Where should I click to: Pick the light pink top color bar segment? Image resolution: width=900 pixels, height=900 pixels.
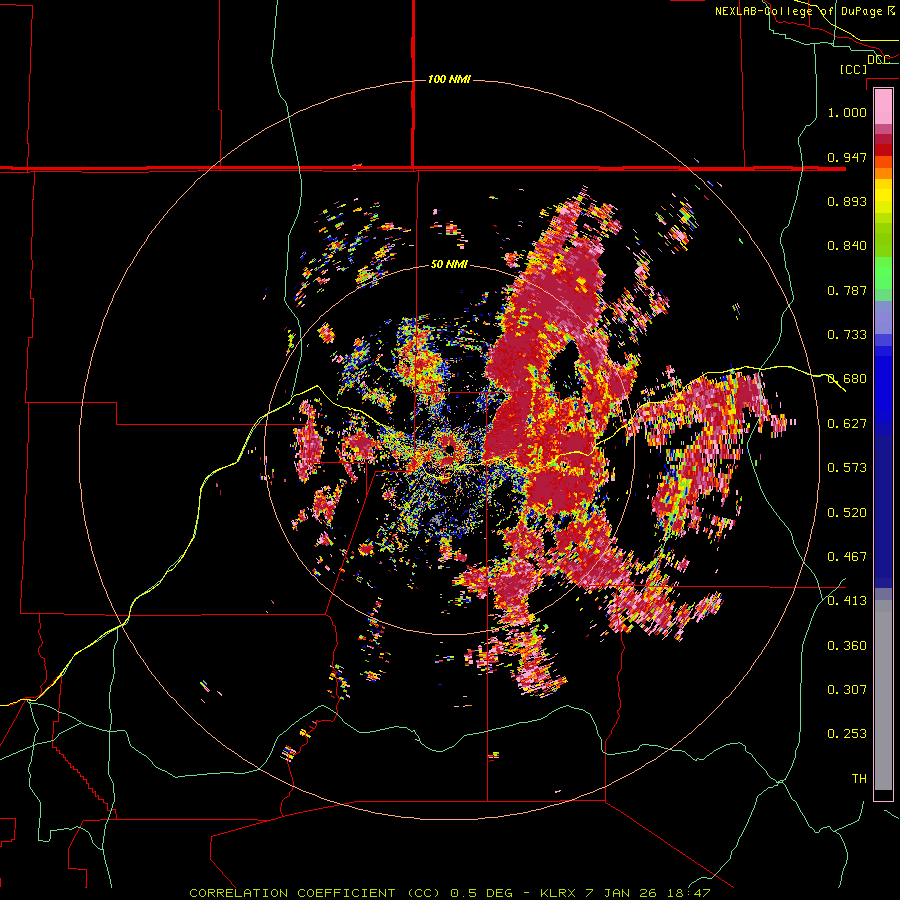coord(883,106)
